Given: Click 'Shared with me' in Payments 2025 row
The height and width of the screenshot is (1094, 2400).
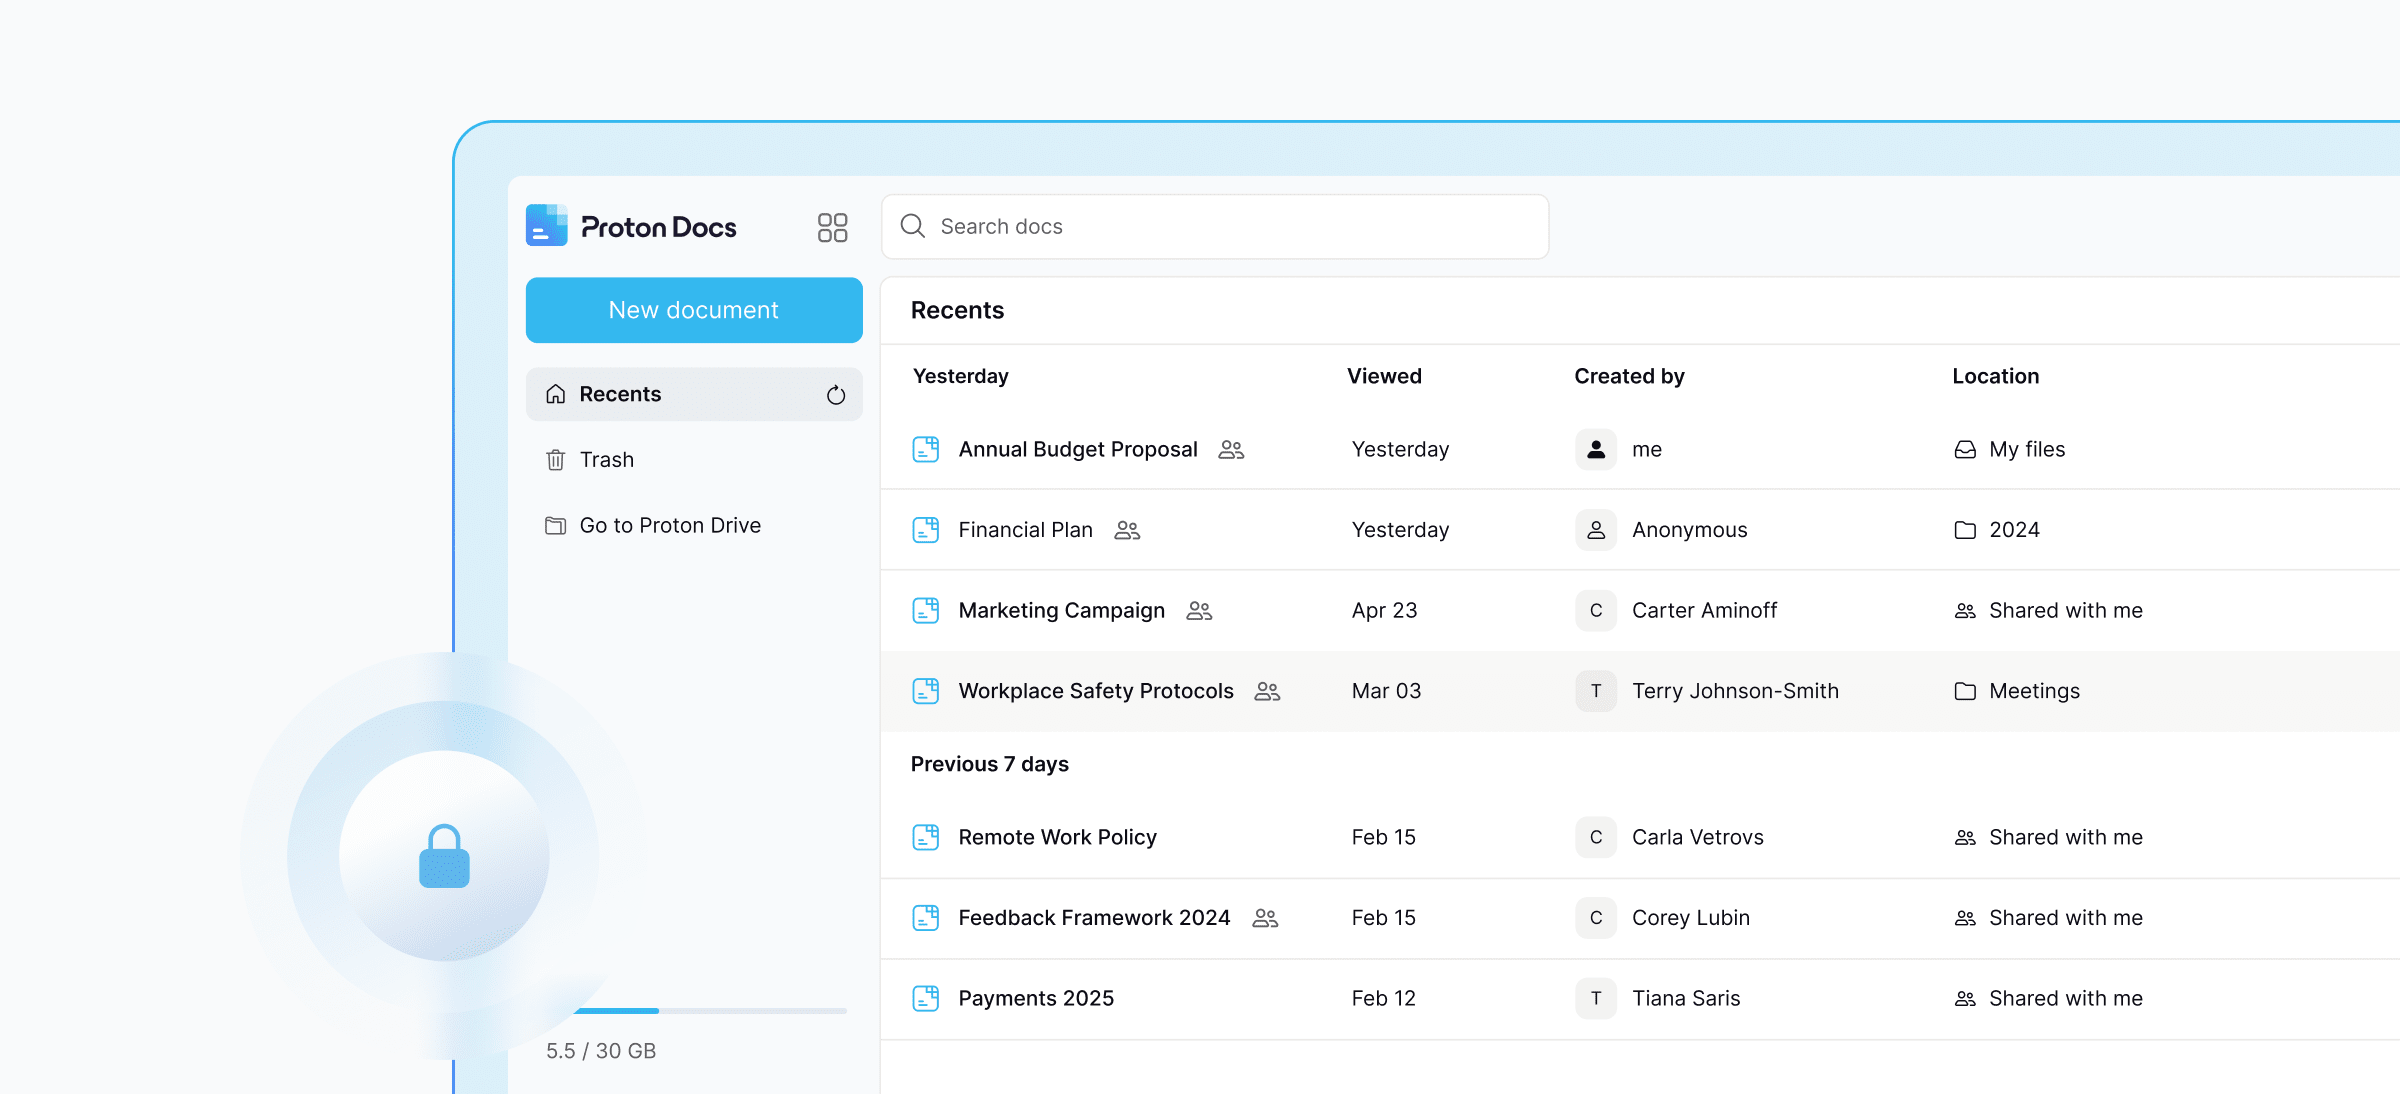Looking at the screenshot, I should click(x=2065, y=998).
